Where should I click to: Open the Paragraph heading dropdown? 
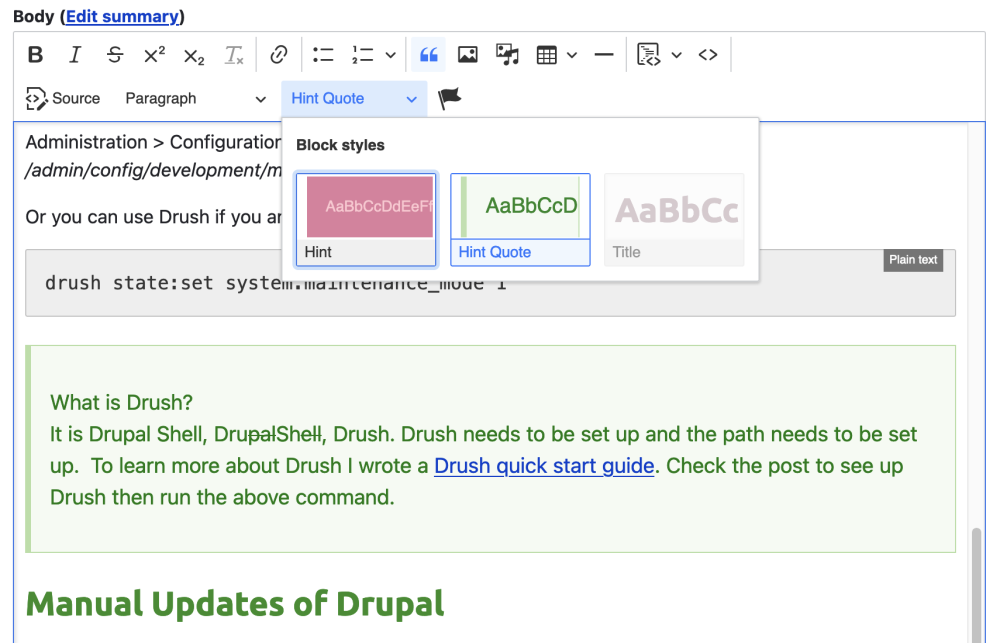pos(195,99)
